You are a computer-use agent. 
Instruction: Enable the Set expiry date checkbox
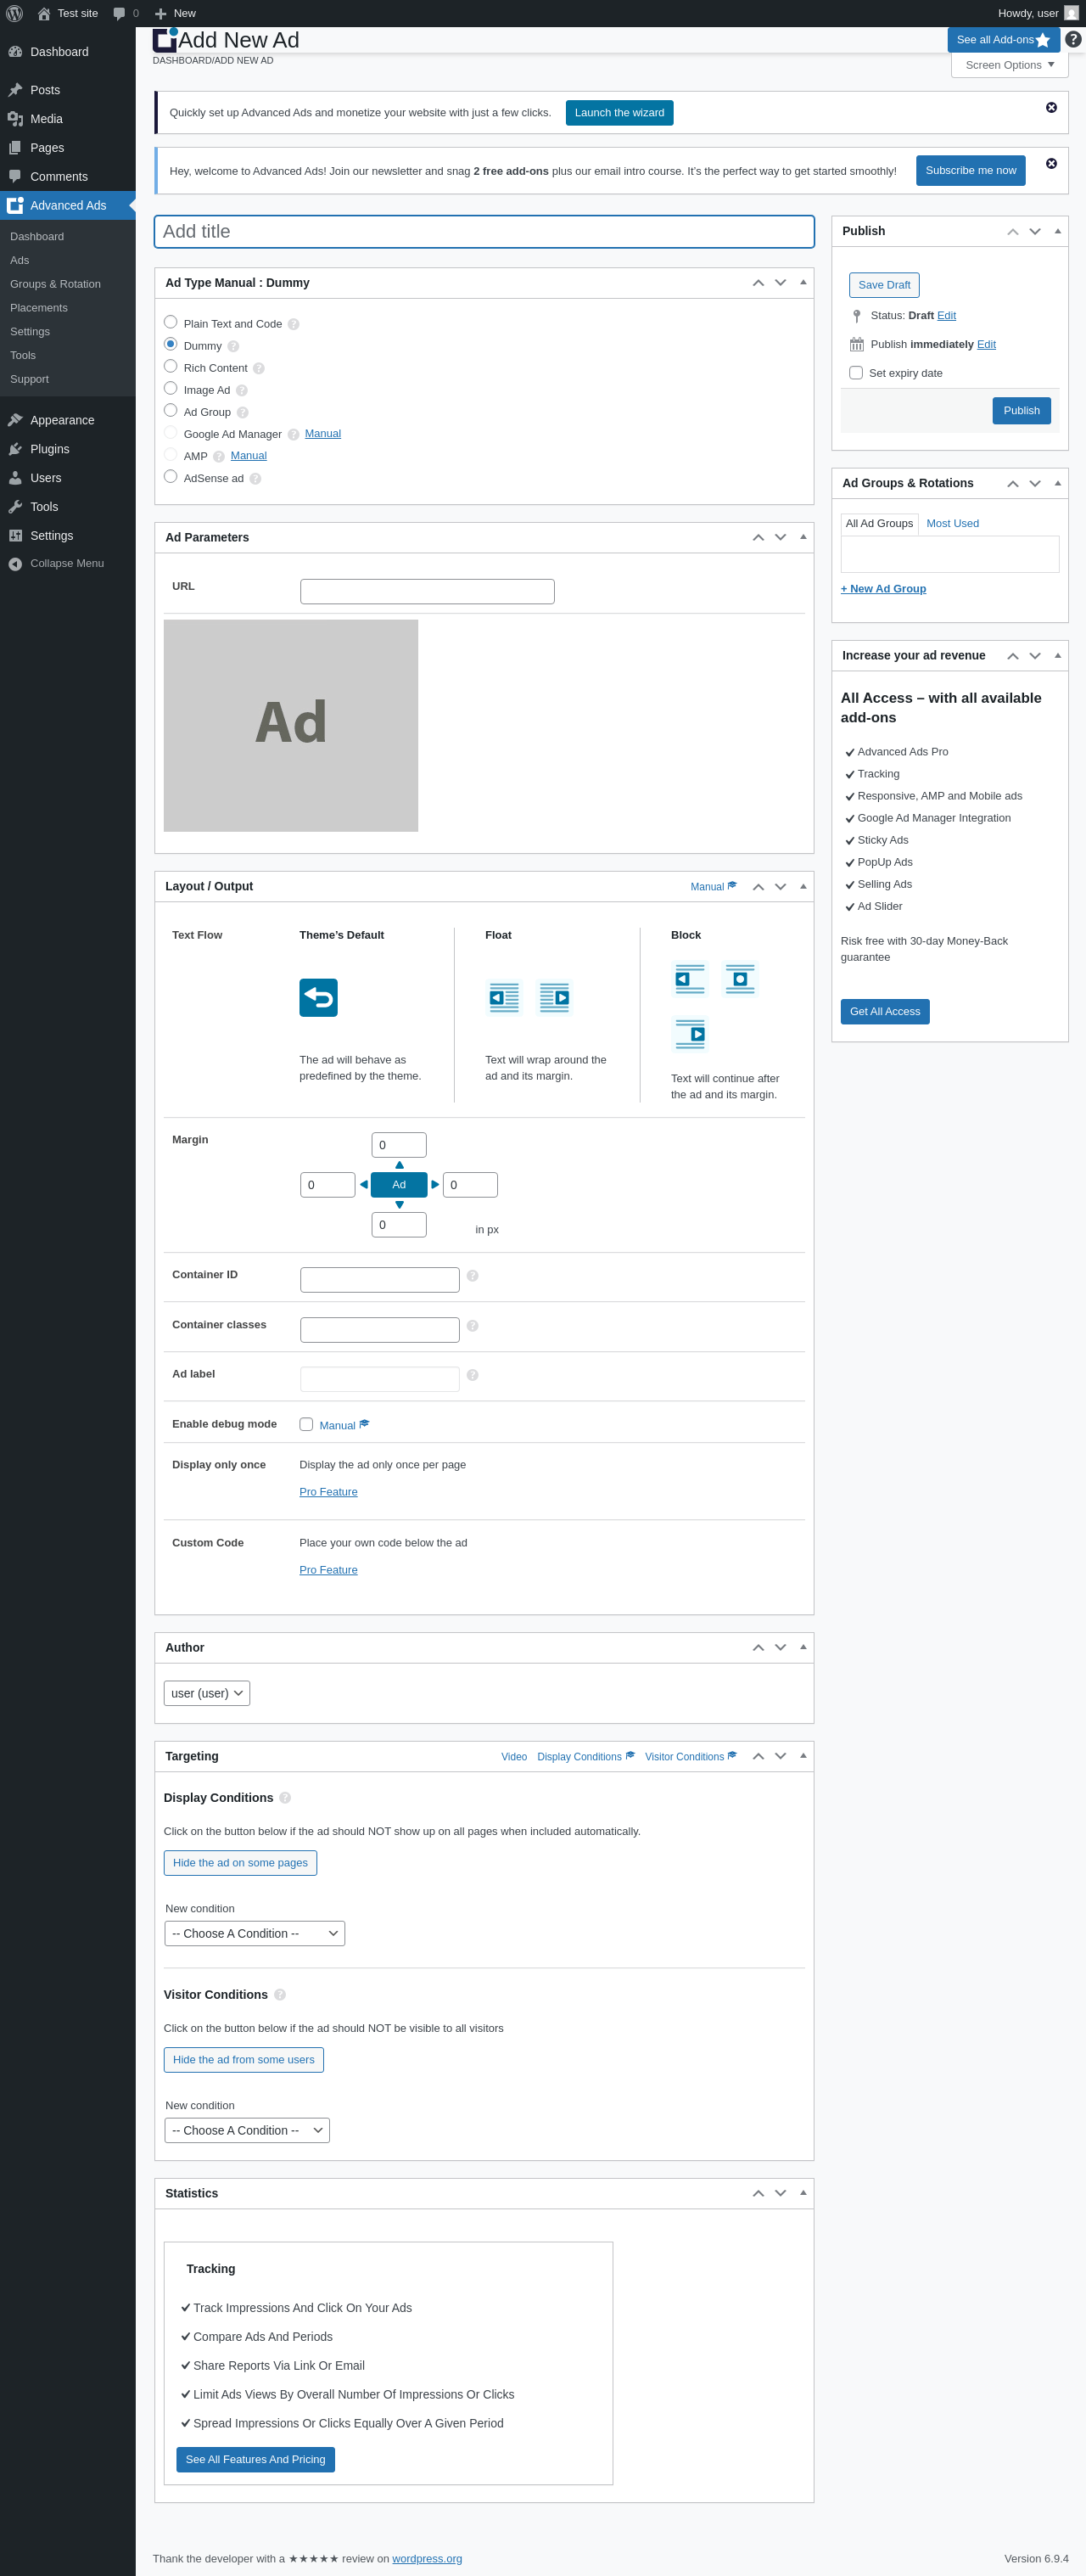(856, 373)
